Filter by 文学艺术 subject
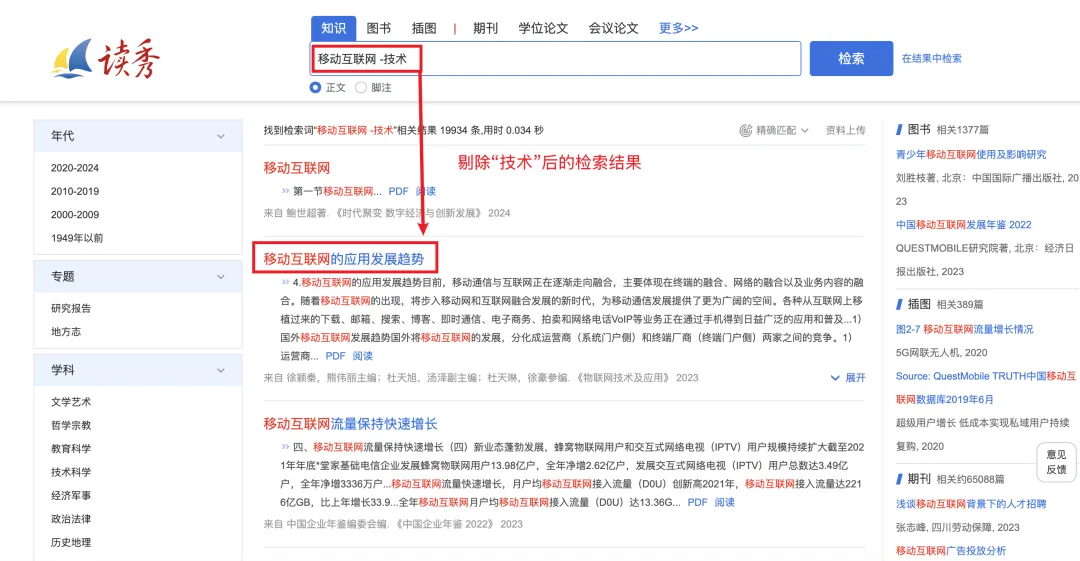This screenshot has width=1080, height=561. click(x=70, y=402)
